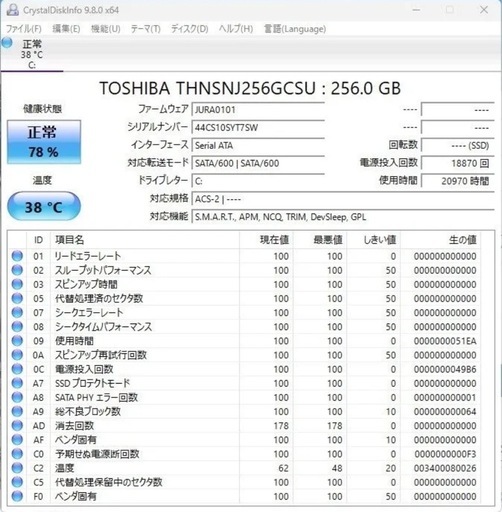Click the rotation rate field ---- (SSD)
This screenshot has width=502, height=512.
(x=458, y=145)
